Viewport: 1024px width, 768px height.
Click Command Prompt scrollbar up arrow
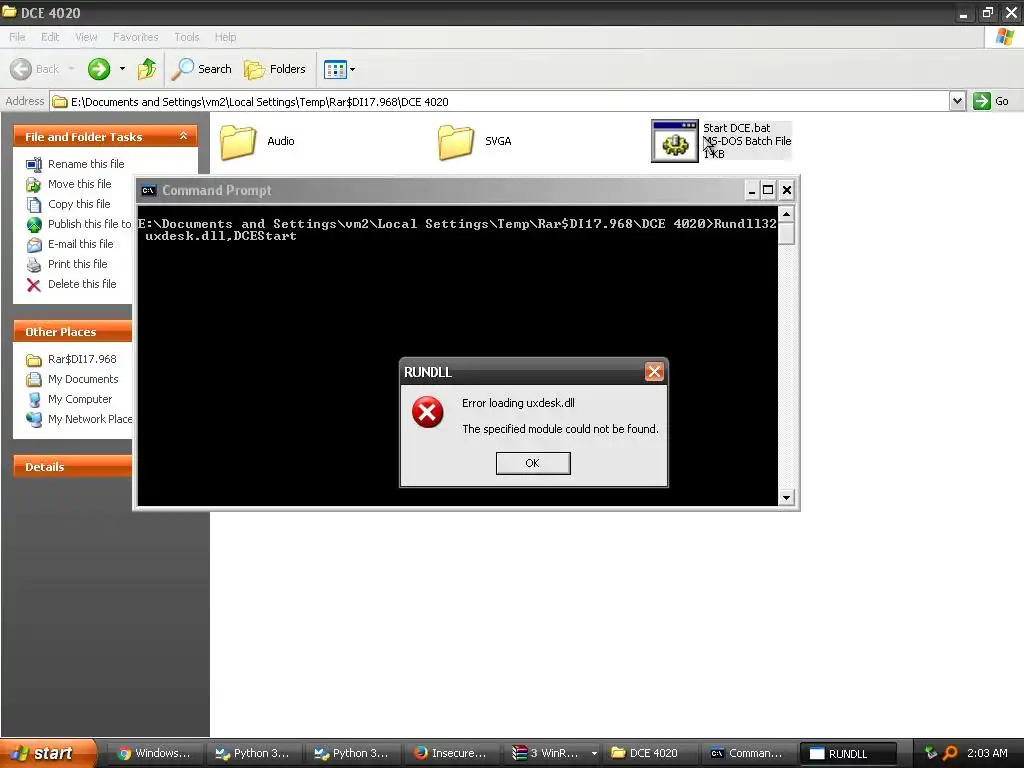tap(786, 214)
